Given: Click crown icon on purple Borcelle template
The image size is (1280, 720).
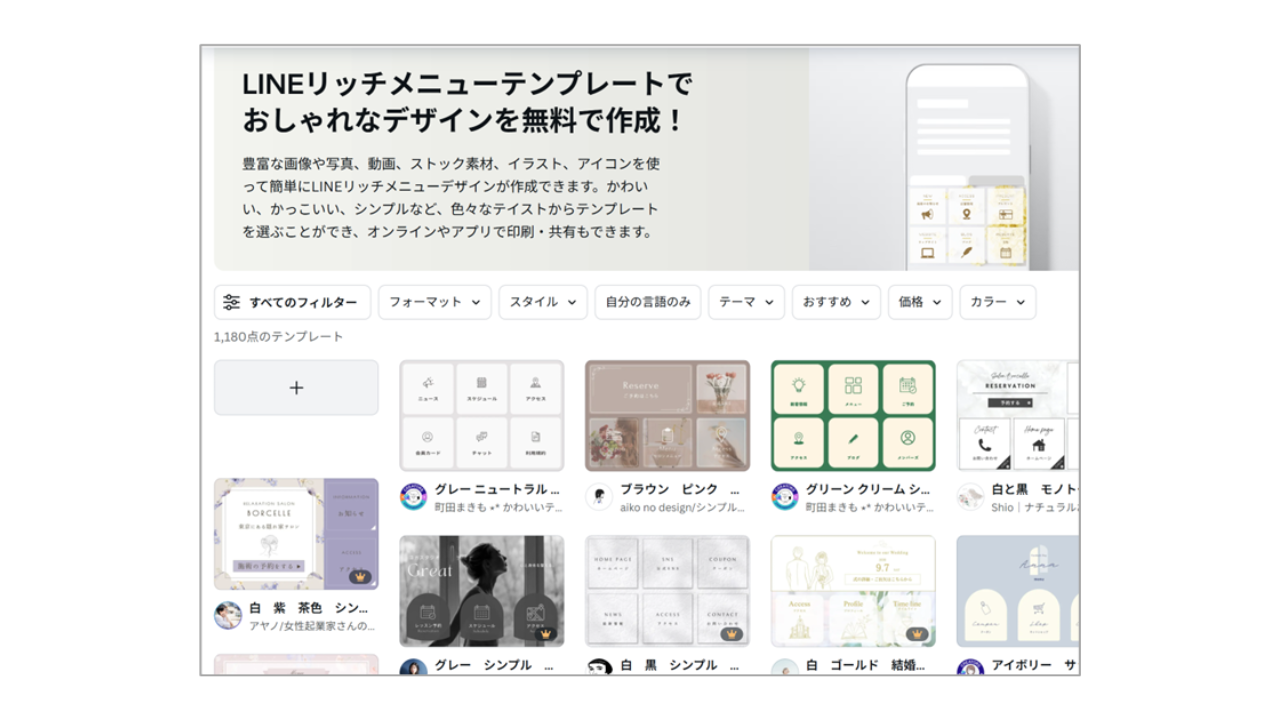Looking at the screenshot, I should pyautogui.click(x=360, y=577).
